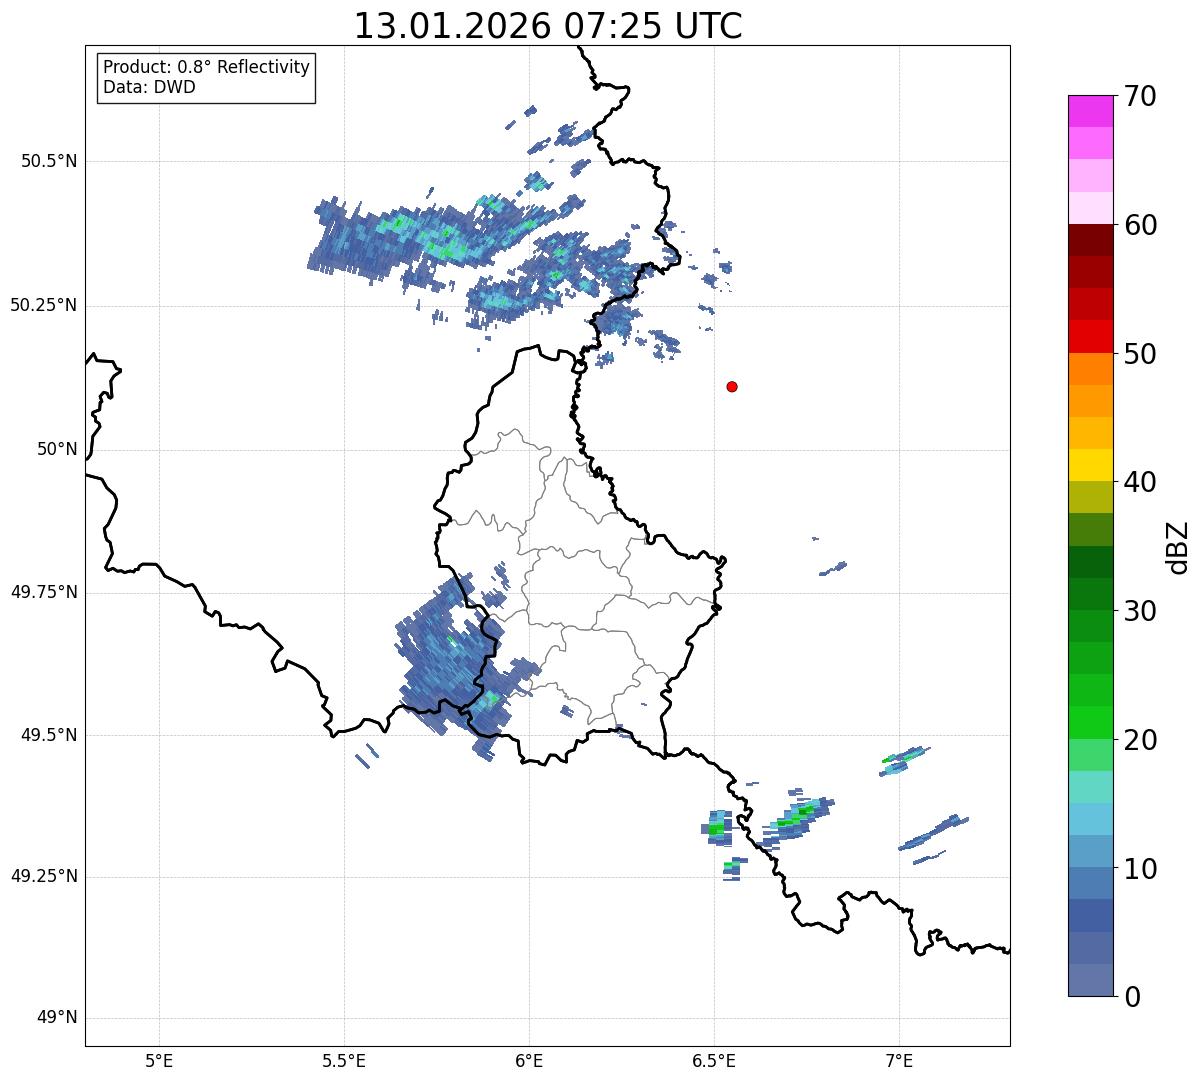Click the 49.5°N latitude label
The height and width of the screenshot is (1081, 1202).
click(x=49, y=735)
